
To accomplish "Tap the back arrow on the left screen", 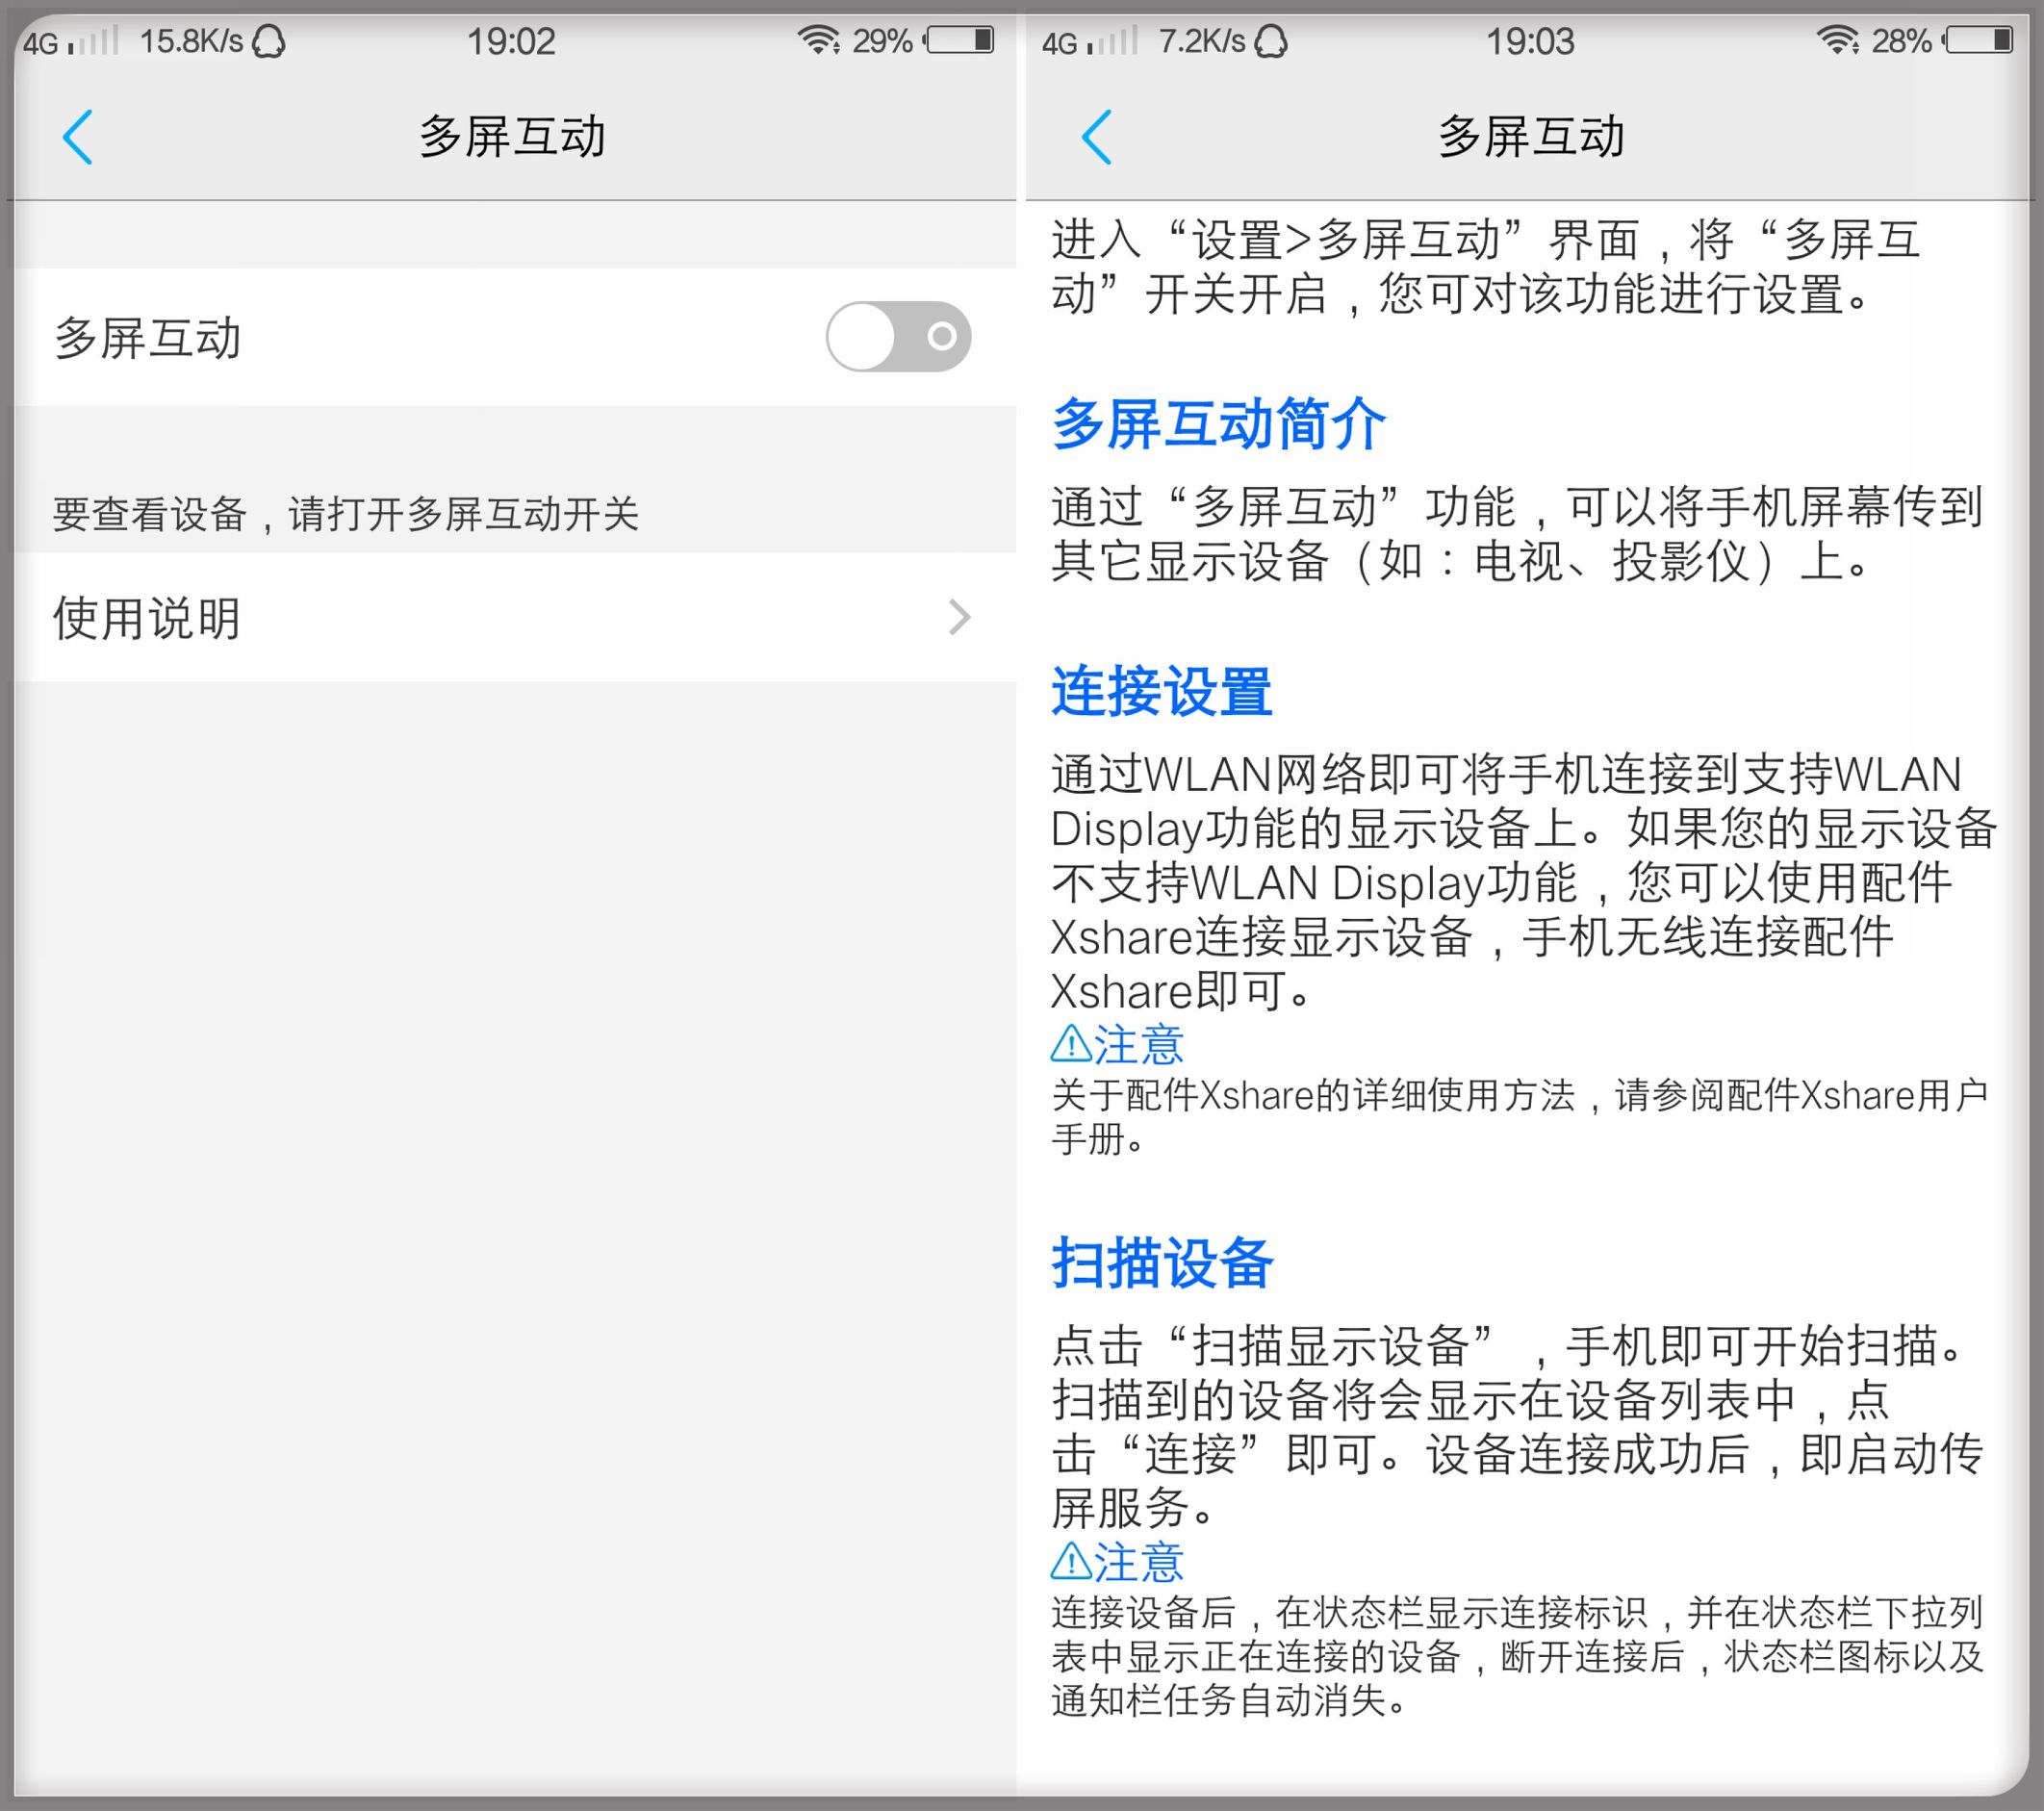I will (76, 138).
